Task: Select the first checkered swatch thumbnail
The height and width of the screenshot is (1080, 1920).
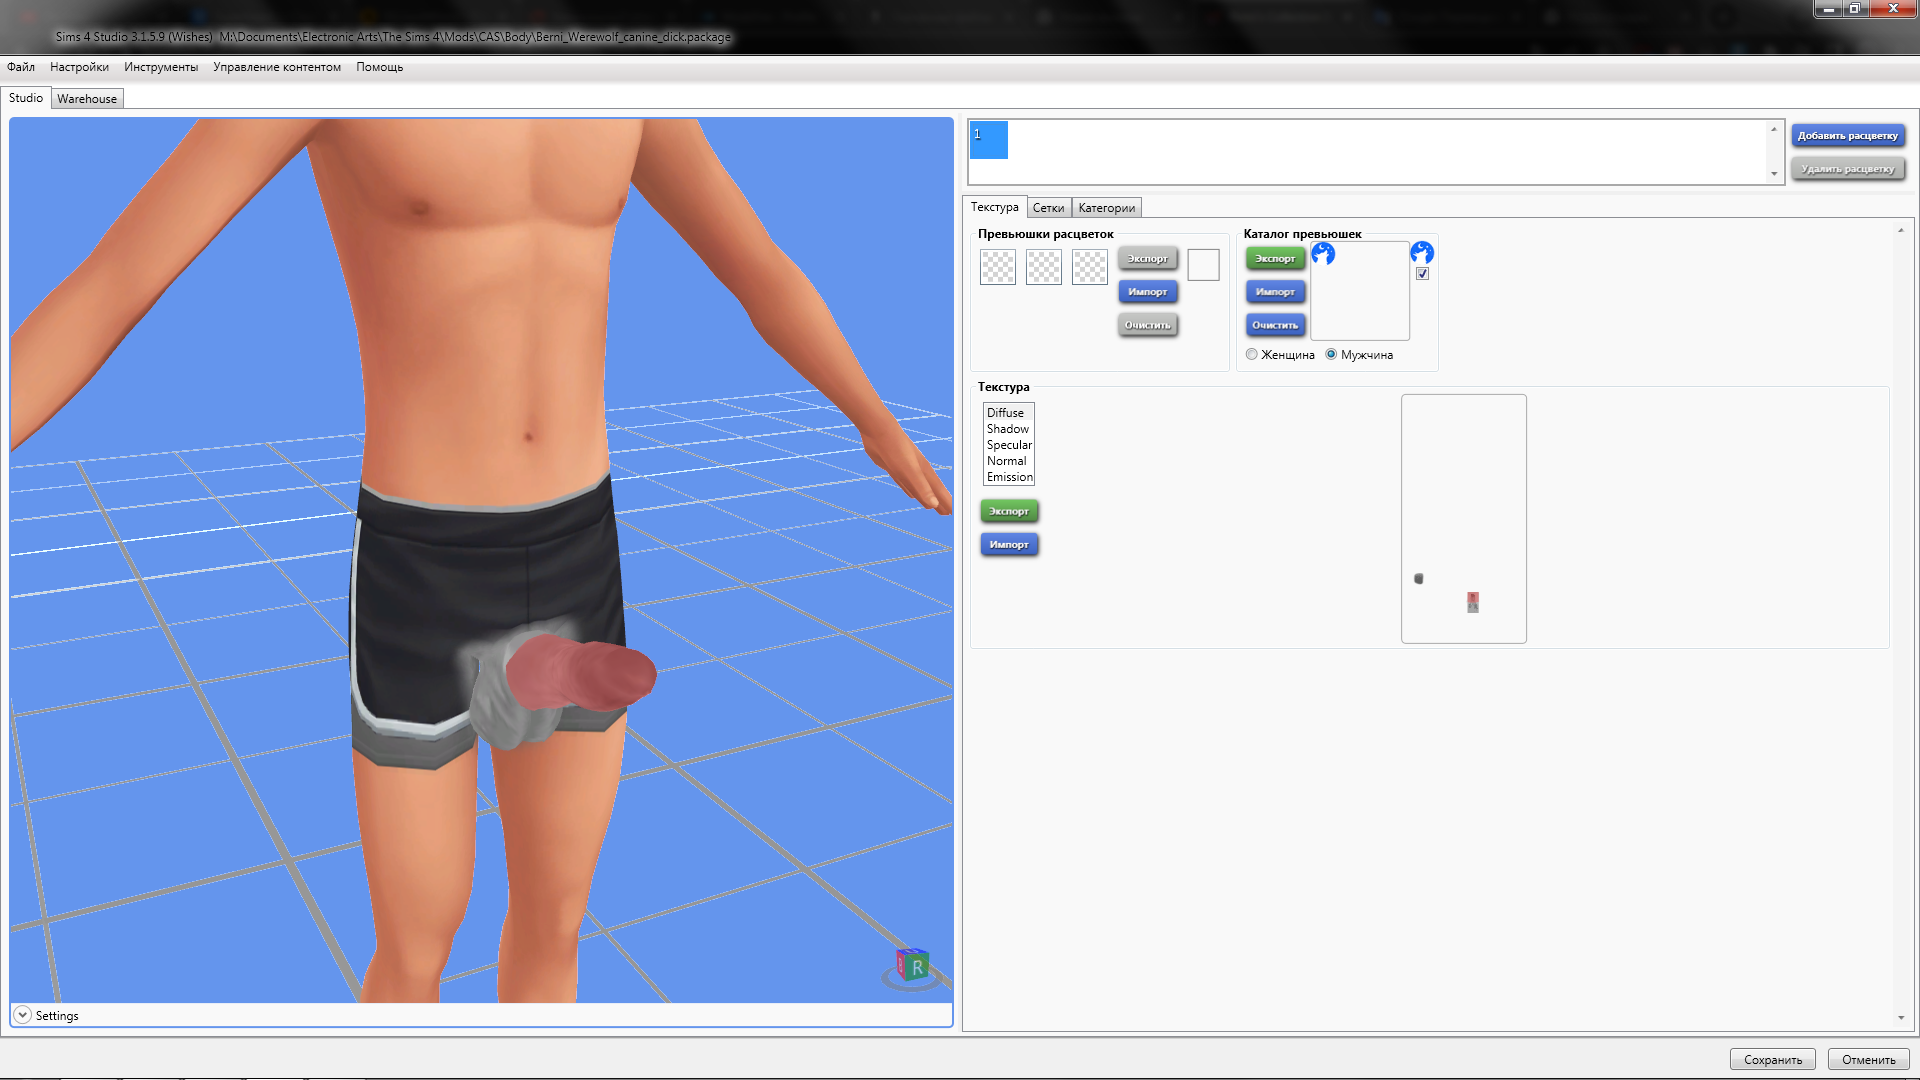Action: click(998, 267)
